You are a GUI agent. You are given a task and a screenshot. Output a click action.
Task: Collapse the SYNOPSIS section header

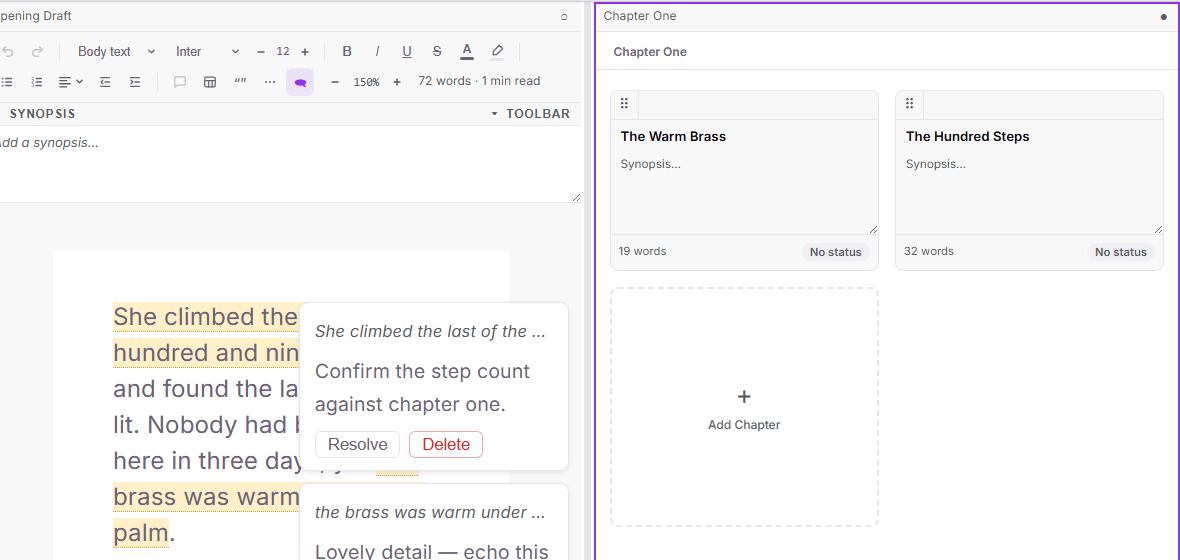tap(42, 114)
